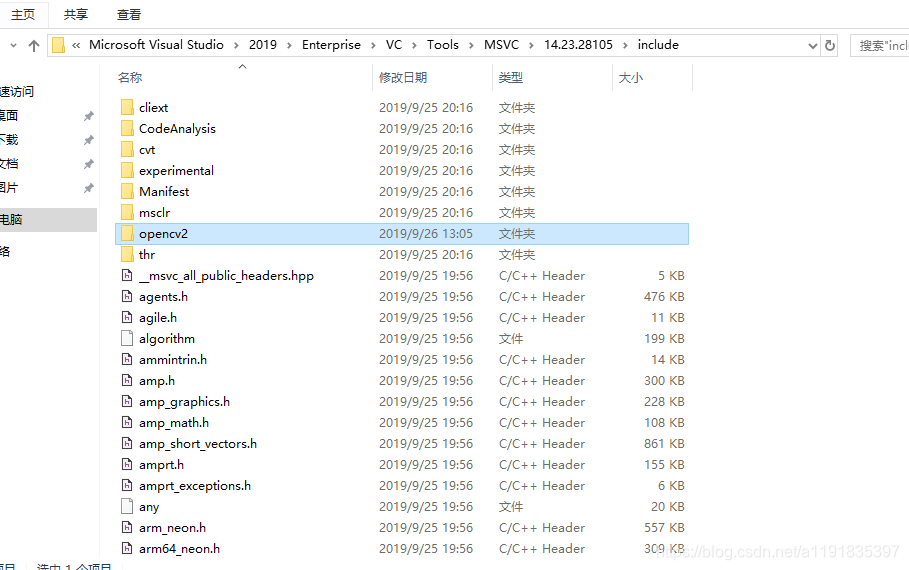The height and width of the screenshot is (570, 909).
Task: Expand chevron after 2019 breadcrumb
Action: pyautogui.click(x=289, y=45)
